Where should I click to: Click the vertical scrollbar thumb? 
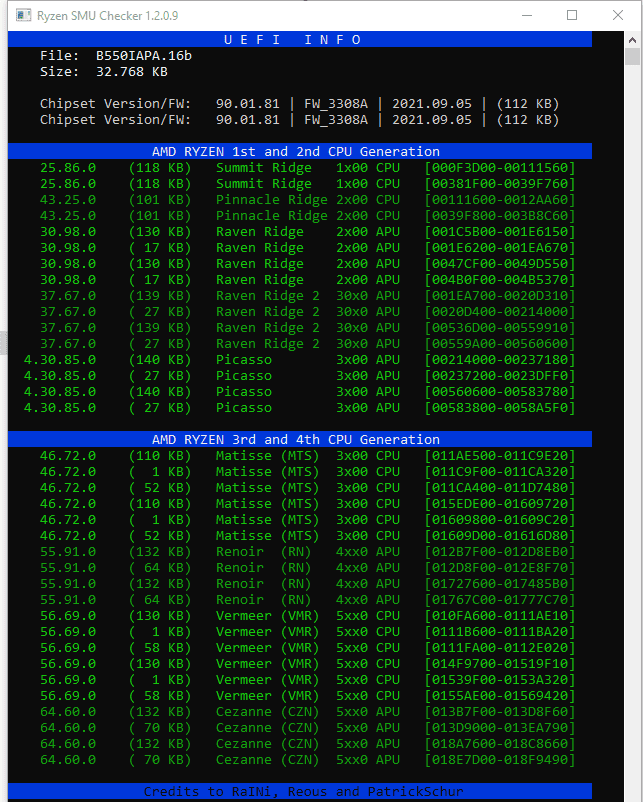(x=633, y=56)
